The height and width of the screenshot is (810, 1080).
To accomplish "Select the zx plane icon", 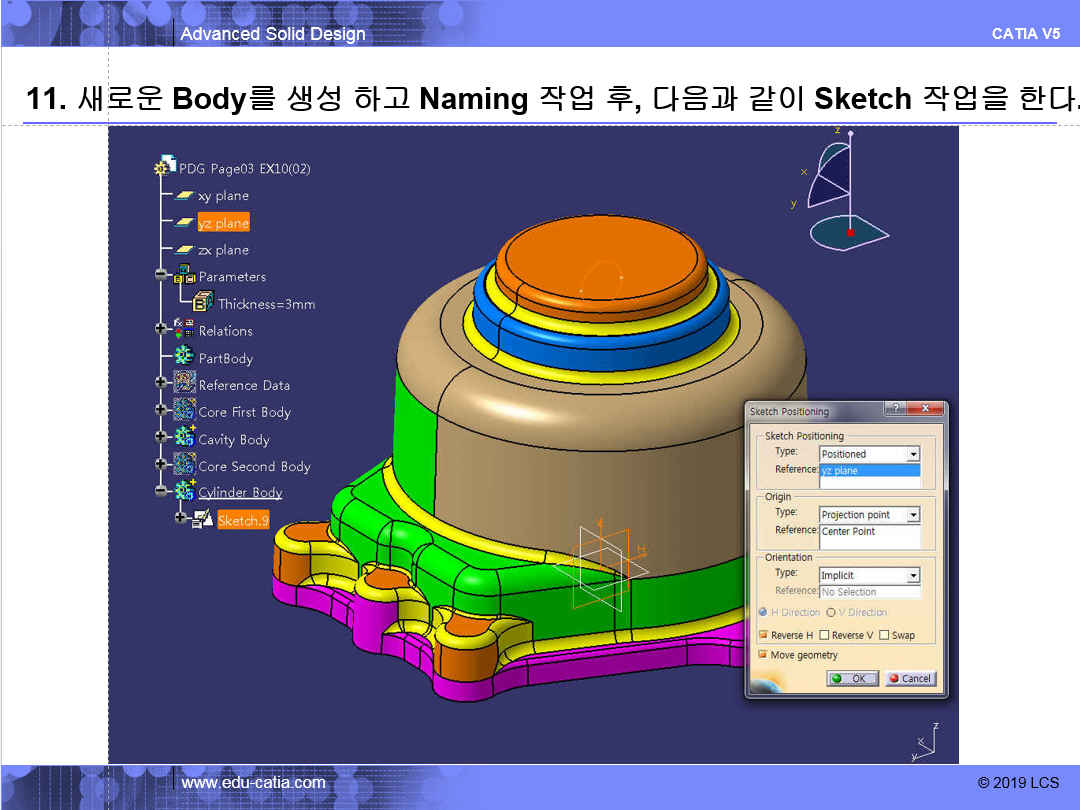I will (184, 250).
